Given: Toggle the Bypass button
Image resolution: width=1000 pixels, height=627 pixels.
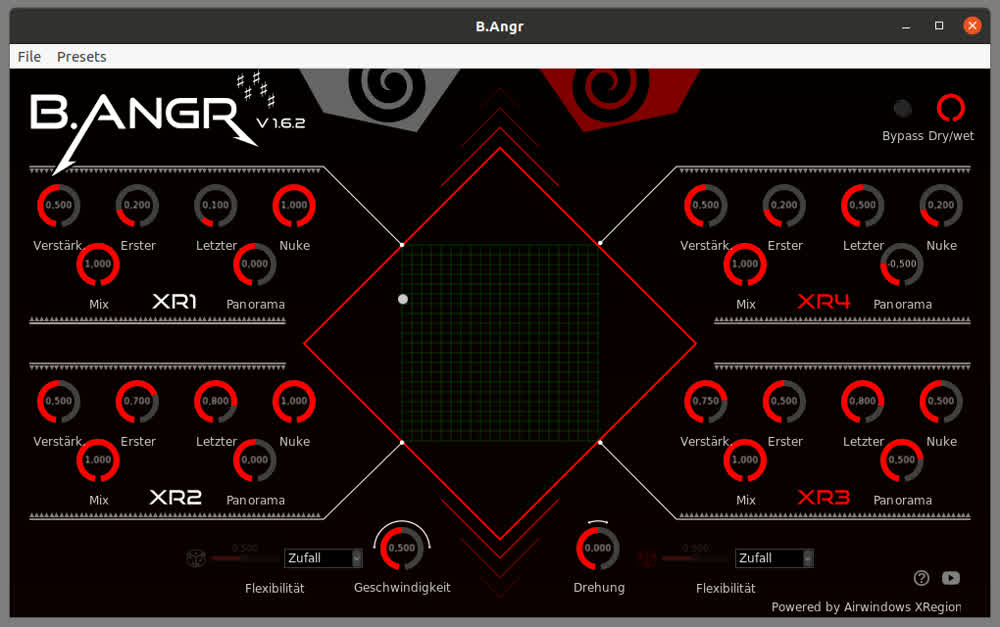Looking at the screenshot, I should (x=902, y=108).
